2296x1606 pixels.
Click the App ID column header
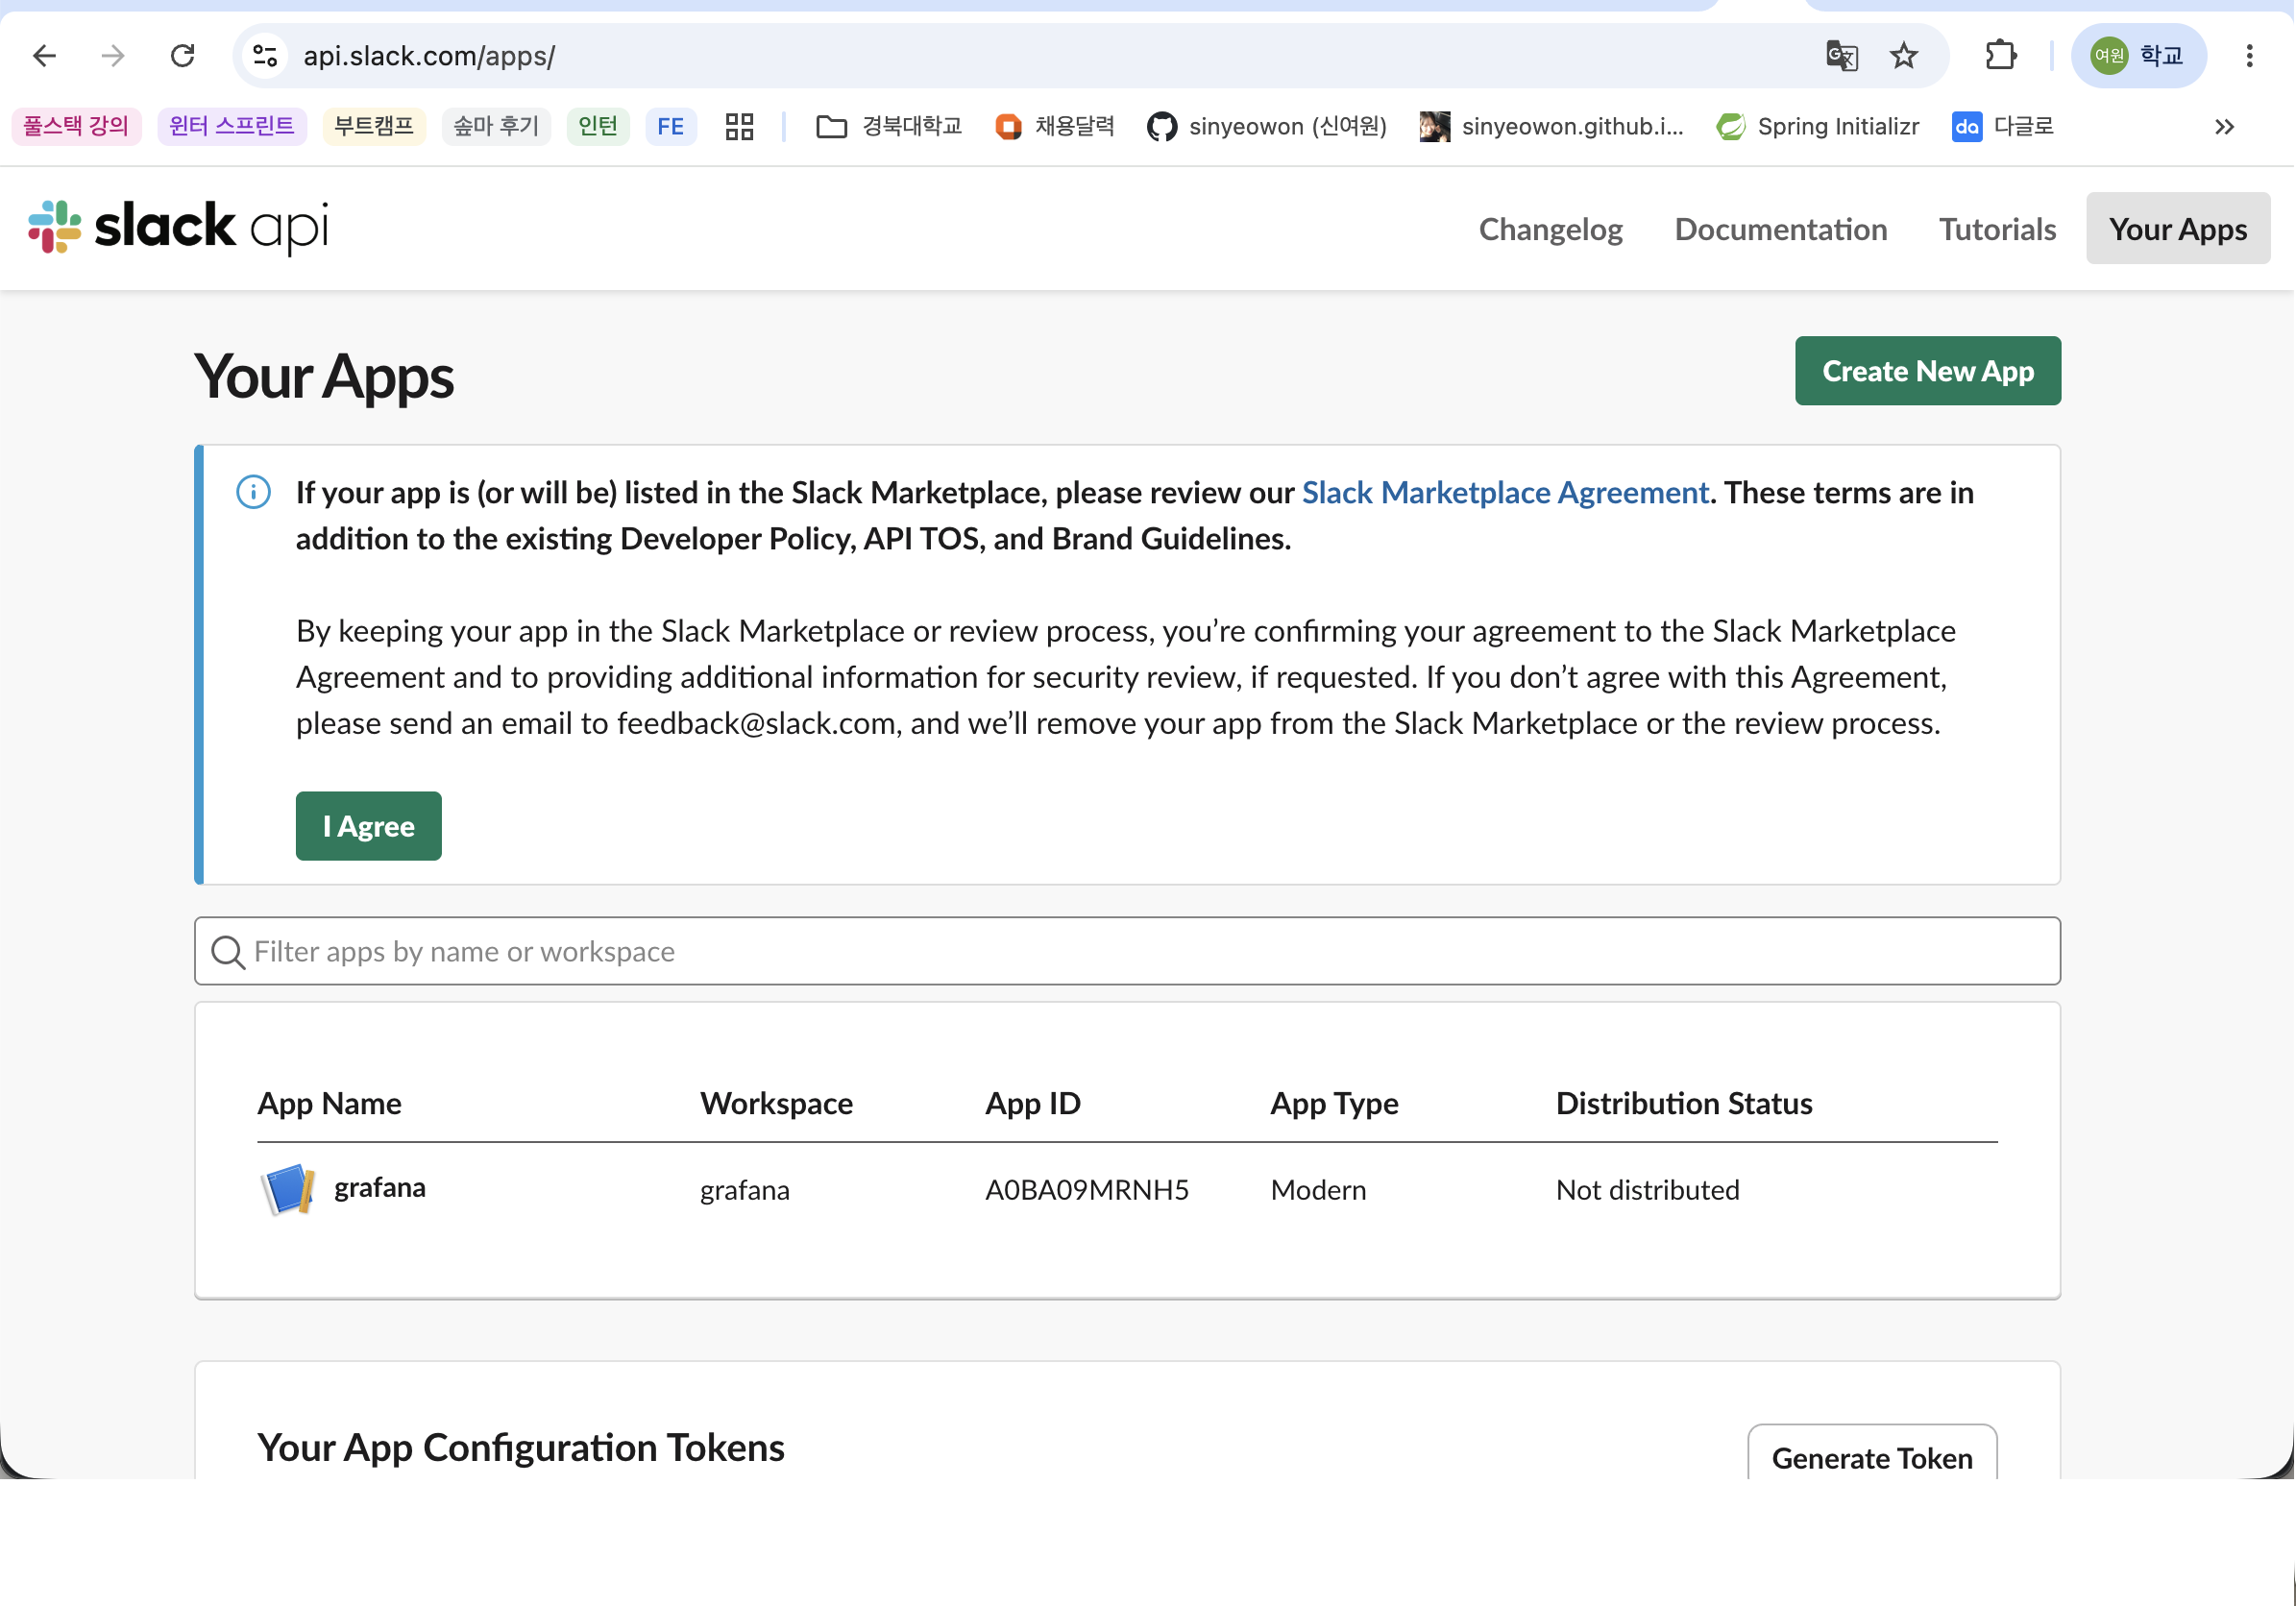1033,1103
